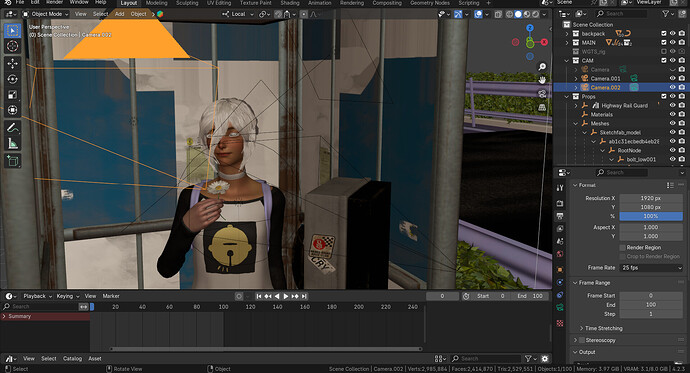Collapse the CAM collection in outliner

coord(567,61)
